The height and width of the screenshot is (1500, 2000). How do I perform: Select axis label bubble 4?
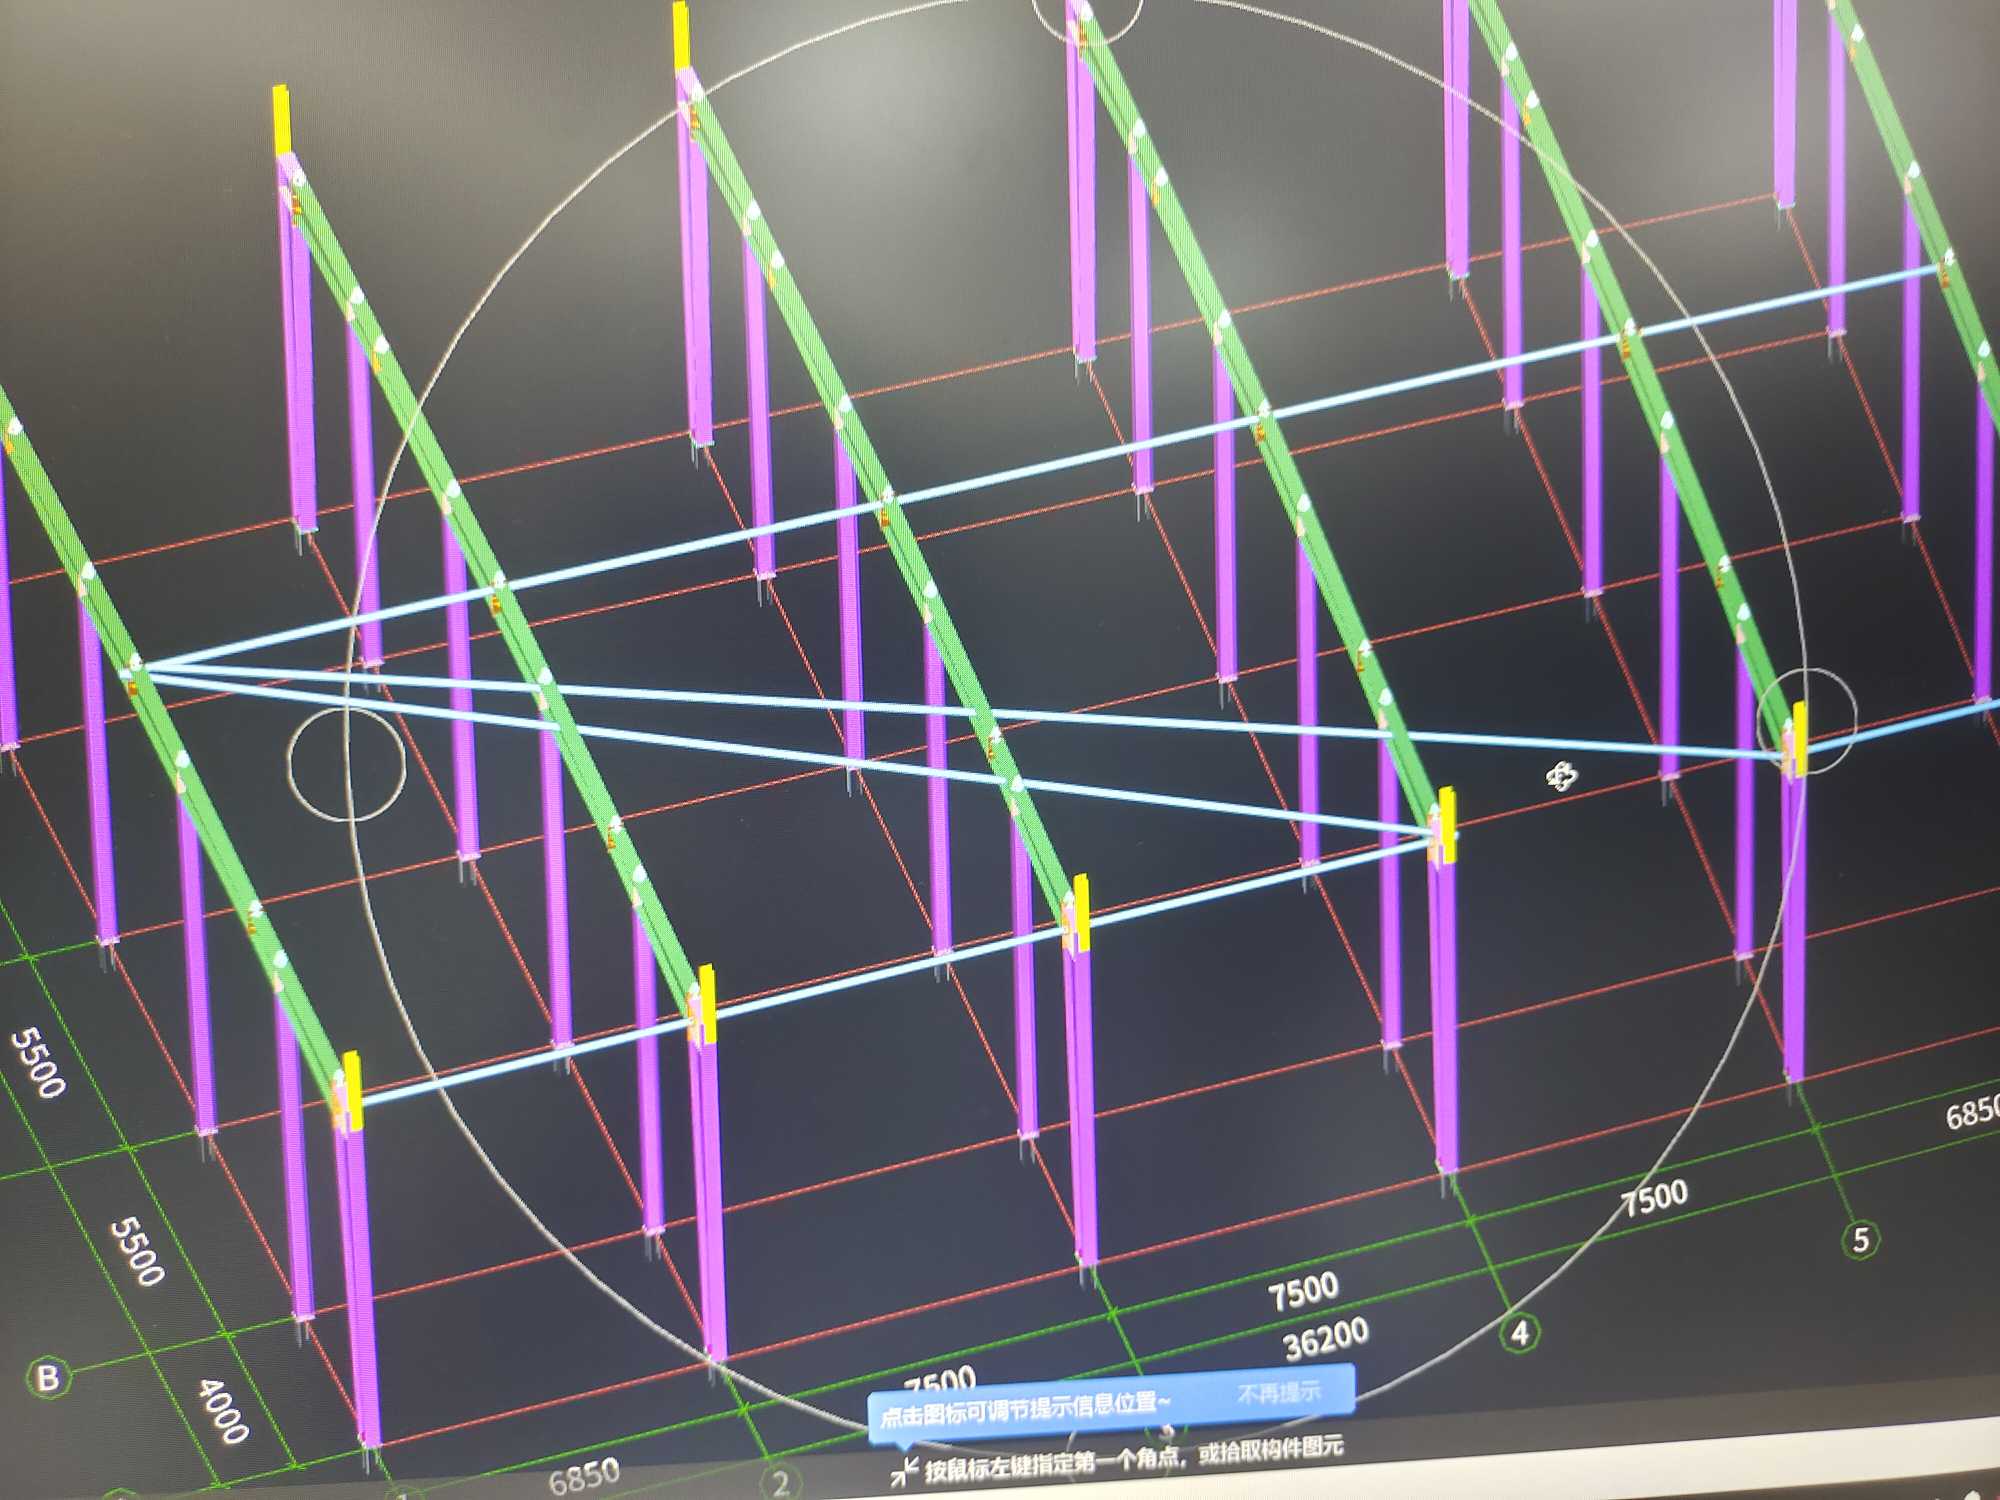1520,1332
